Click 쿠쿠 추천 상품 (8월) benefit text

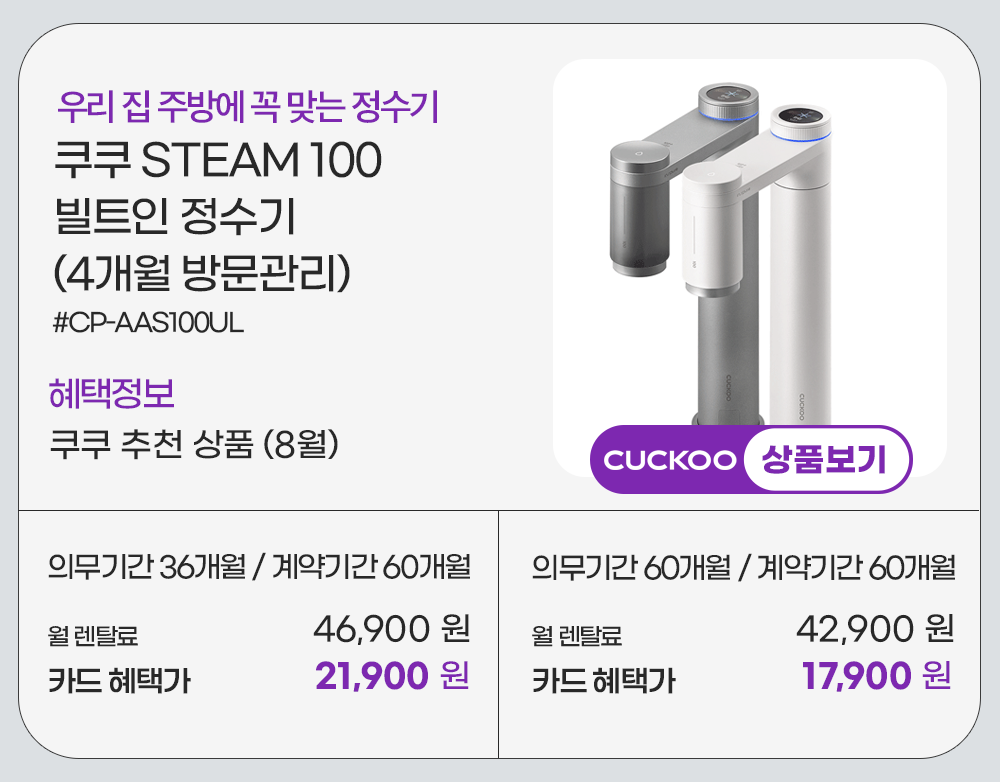pos(196,444)
